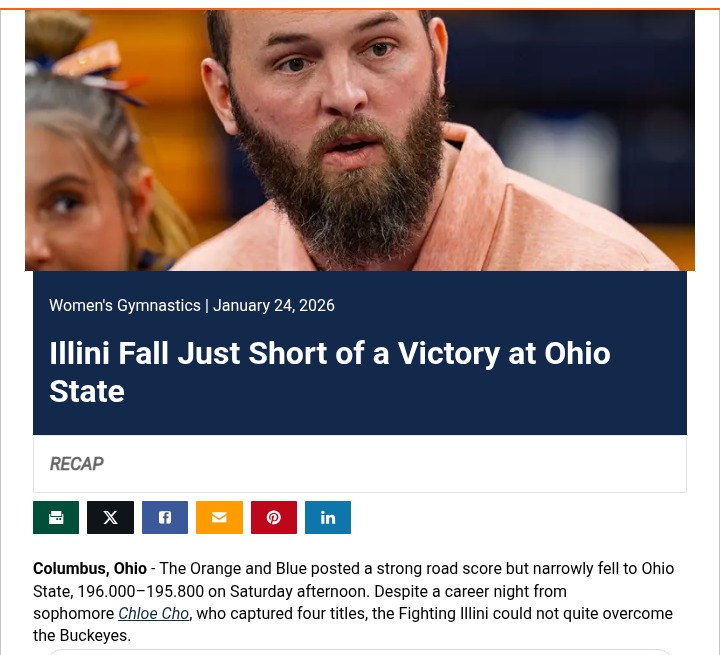Click the orange bar at page top
The image size is (720, 655).
click(x=360, y=6)
